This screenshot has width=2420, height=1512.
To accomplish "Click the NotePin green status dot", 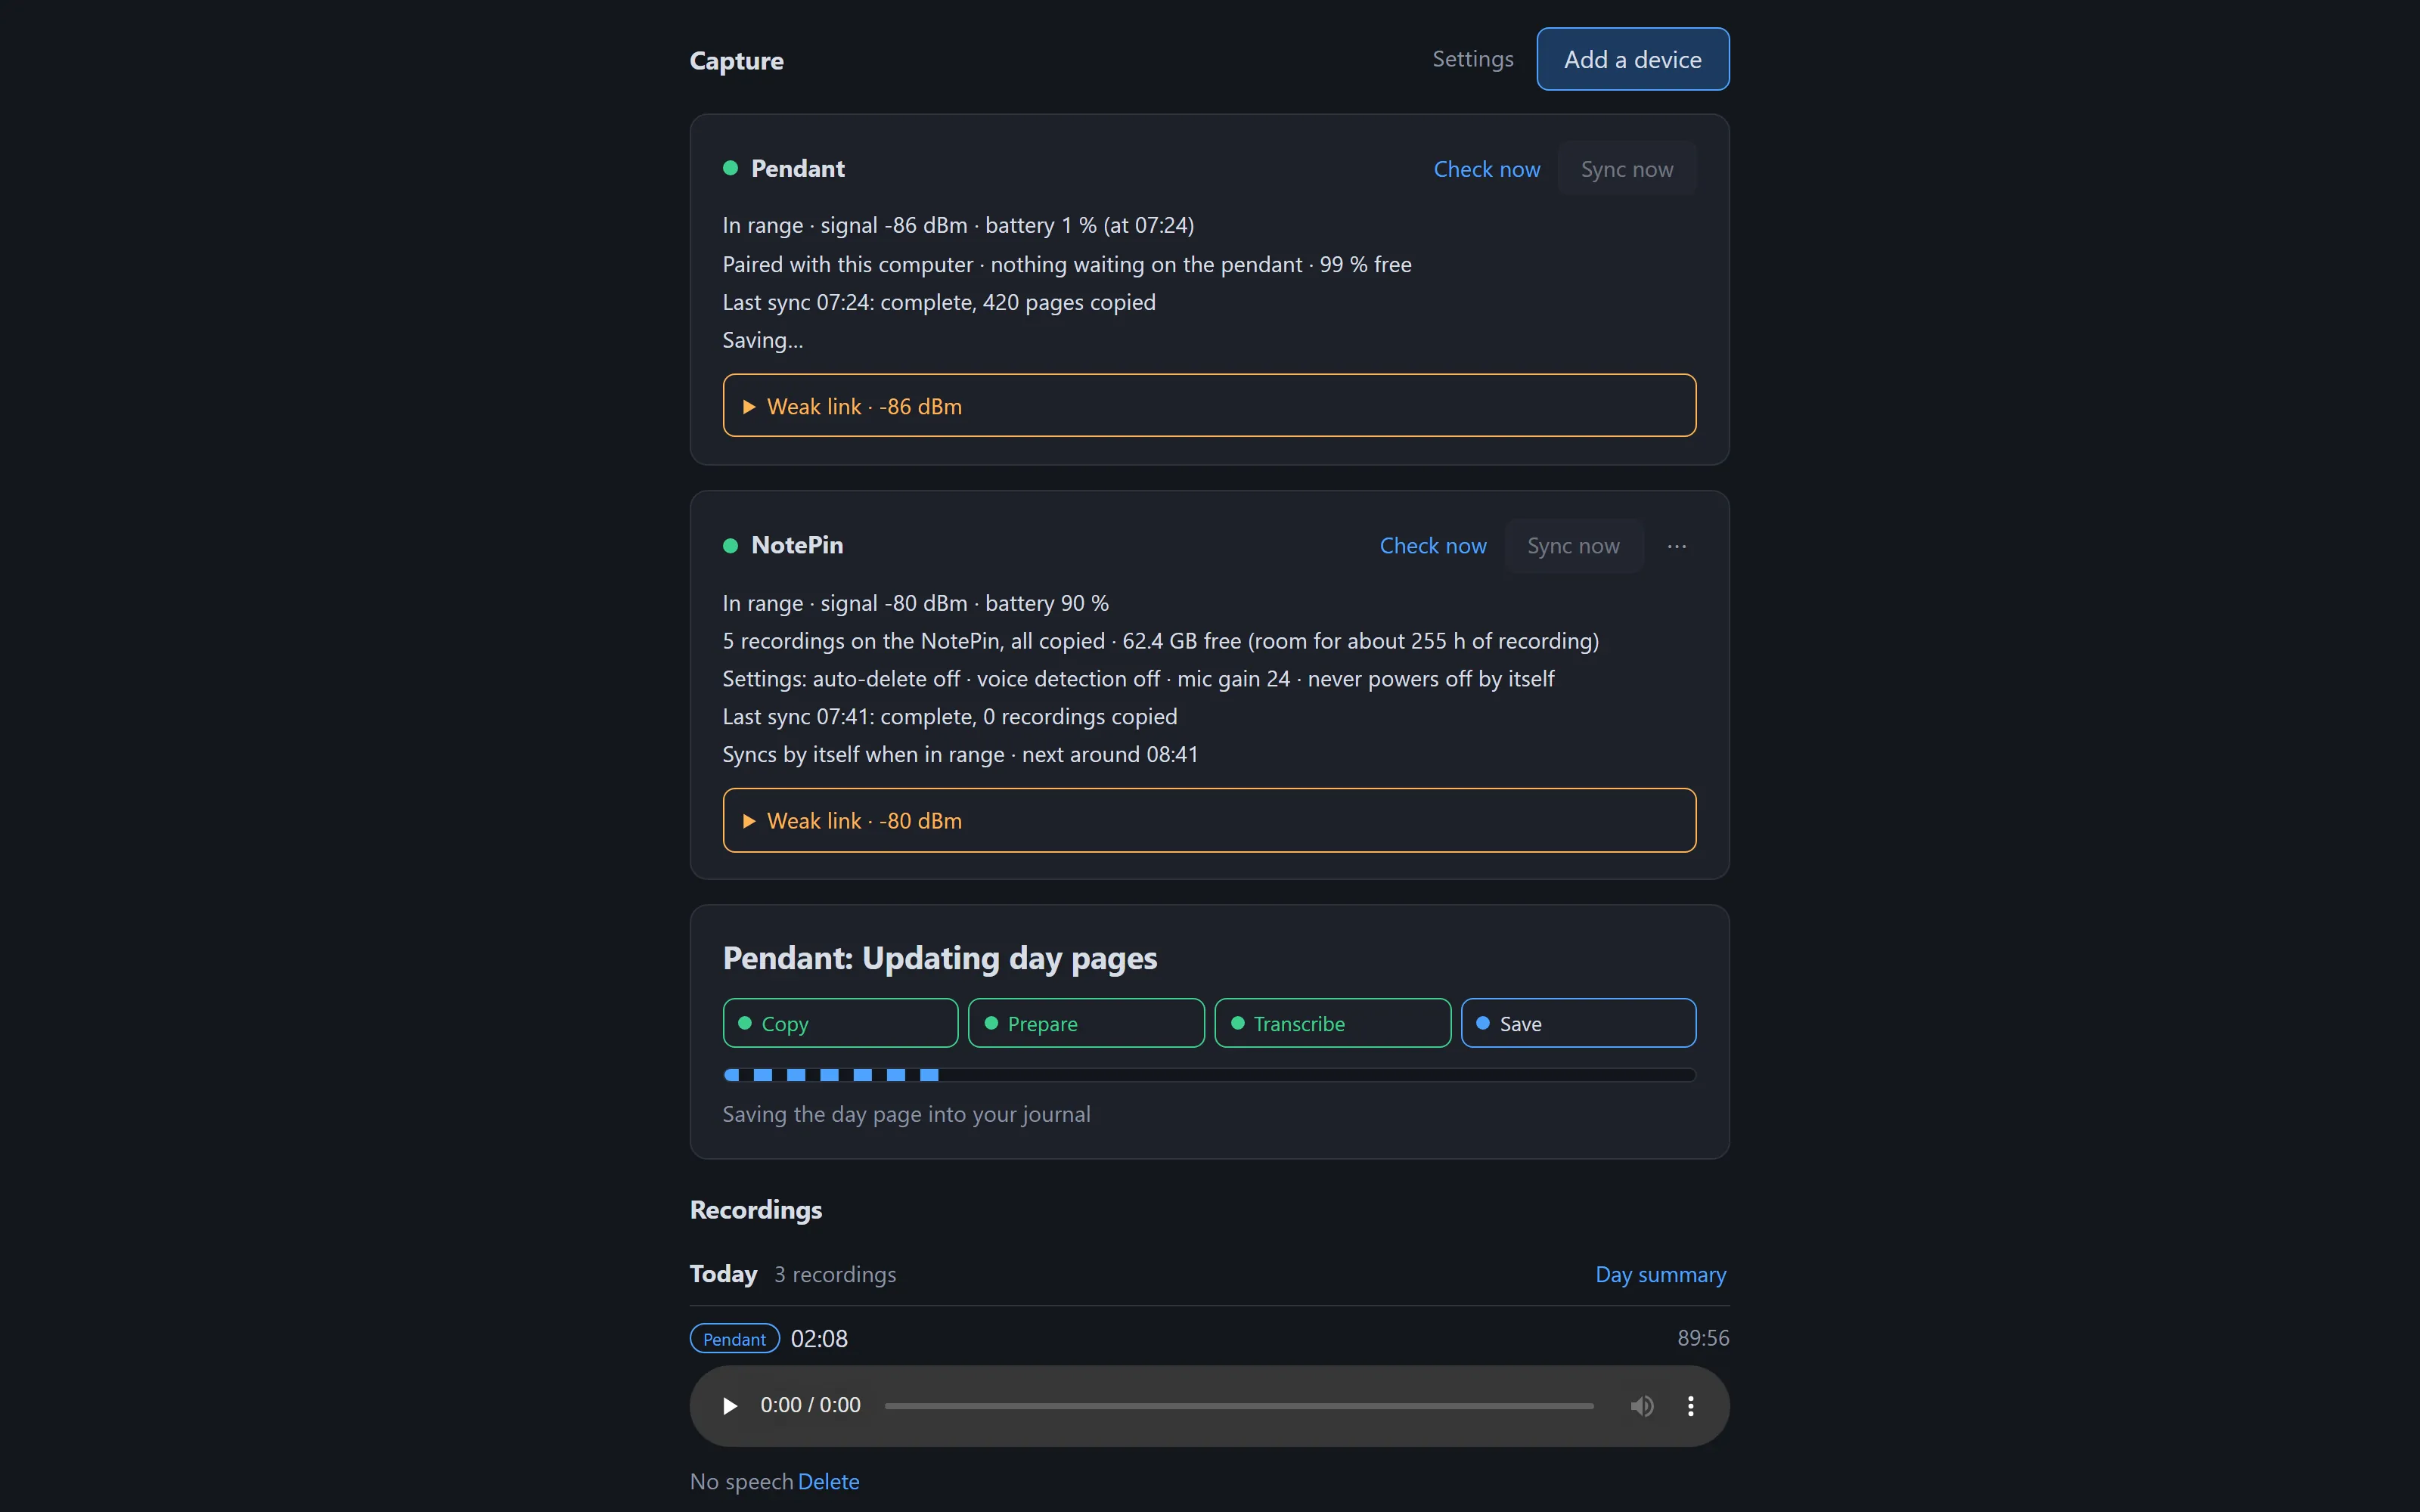I will [730, 546].
